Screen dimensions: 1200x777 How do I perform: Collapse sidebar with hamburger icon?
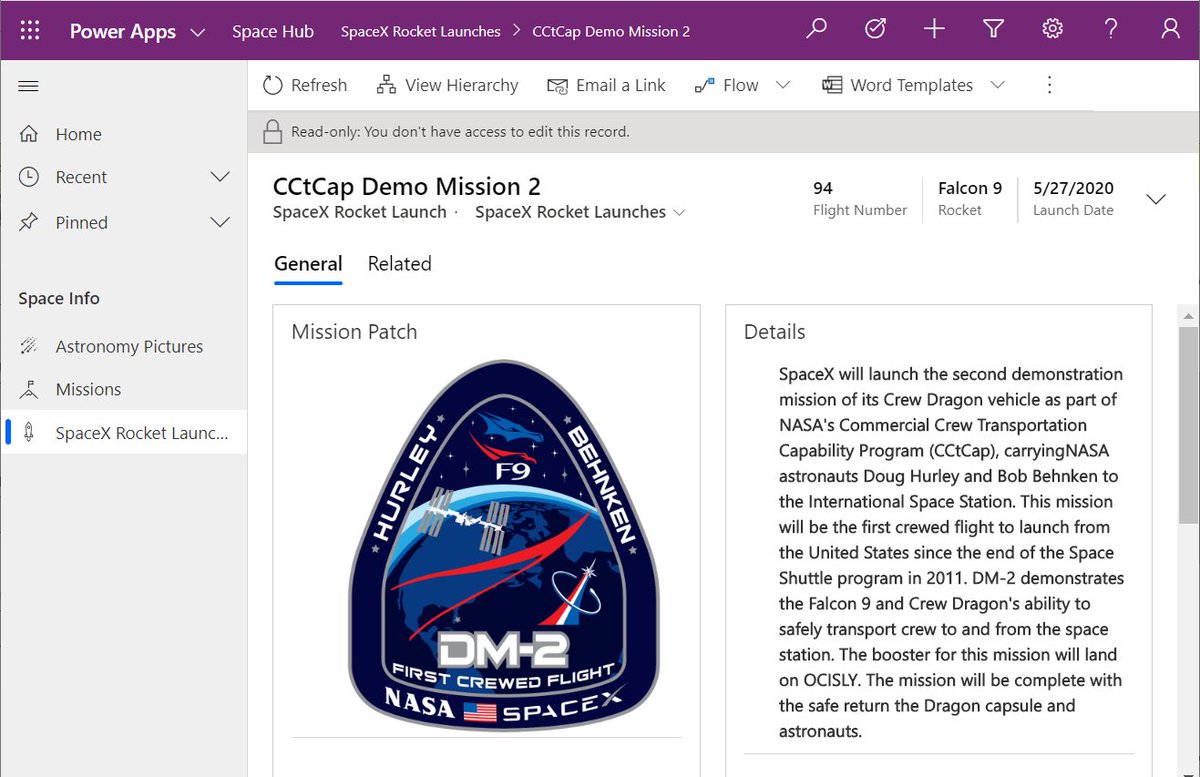click(29, 86)
